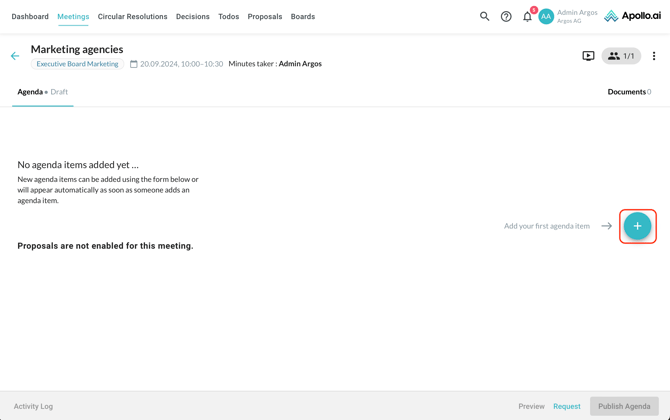Open the three-dot more options menu
Screen dimensions: 670x420
[x=654, y=56]
